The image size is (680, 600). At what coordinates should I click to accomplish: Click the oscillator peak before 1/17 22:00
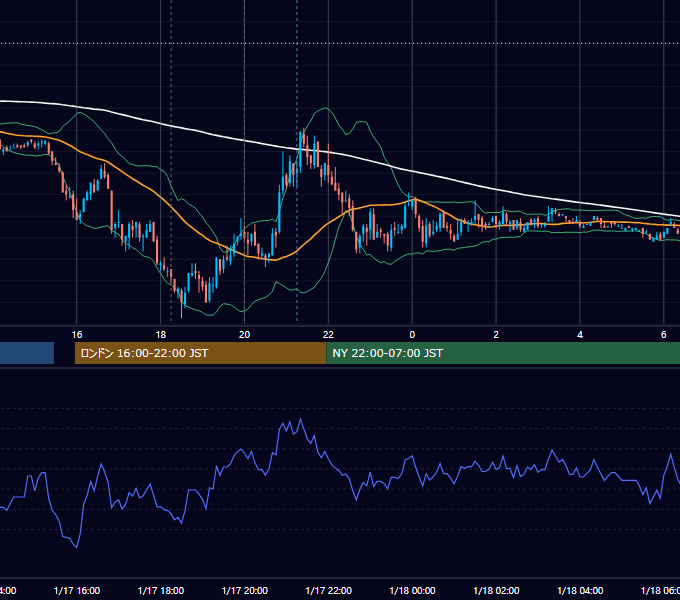(301, 419)
